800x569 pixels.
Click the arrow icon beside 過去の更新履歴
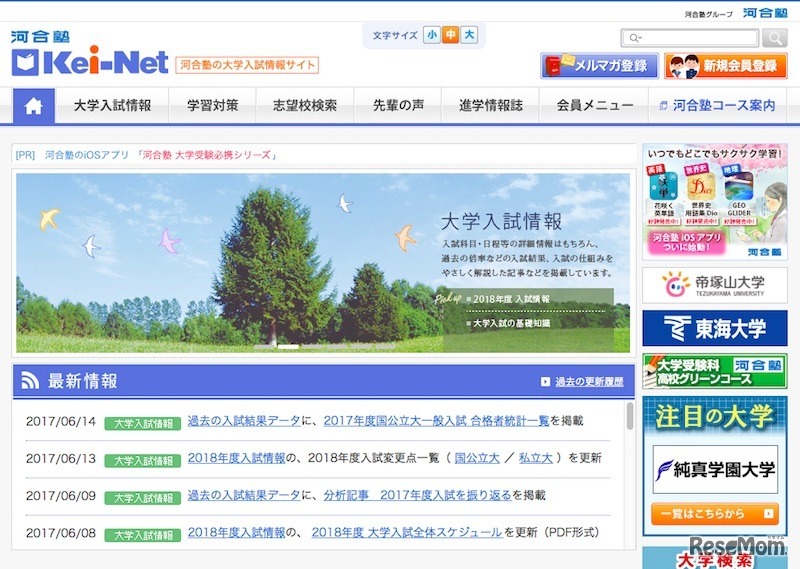pyautogui.click(x=545, y=381)
